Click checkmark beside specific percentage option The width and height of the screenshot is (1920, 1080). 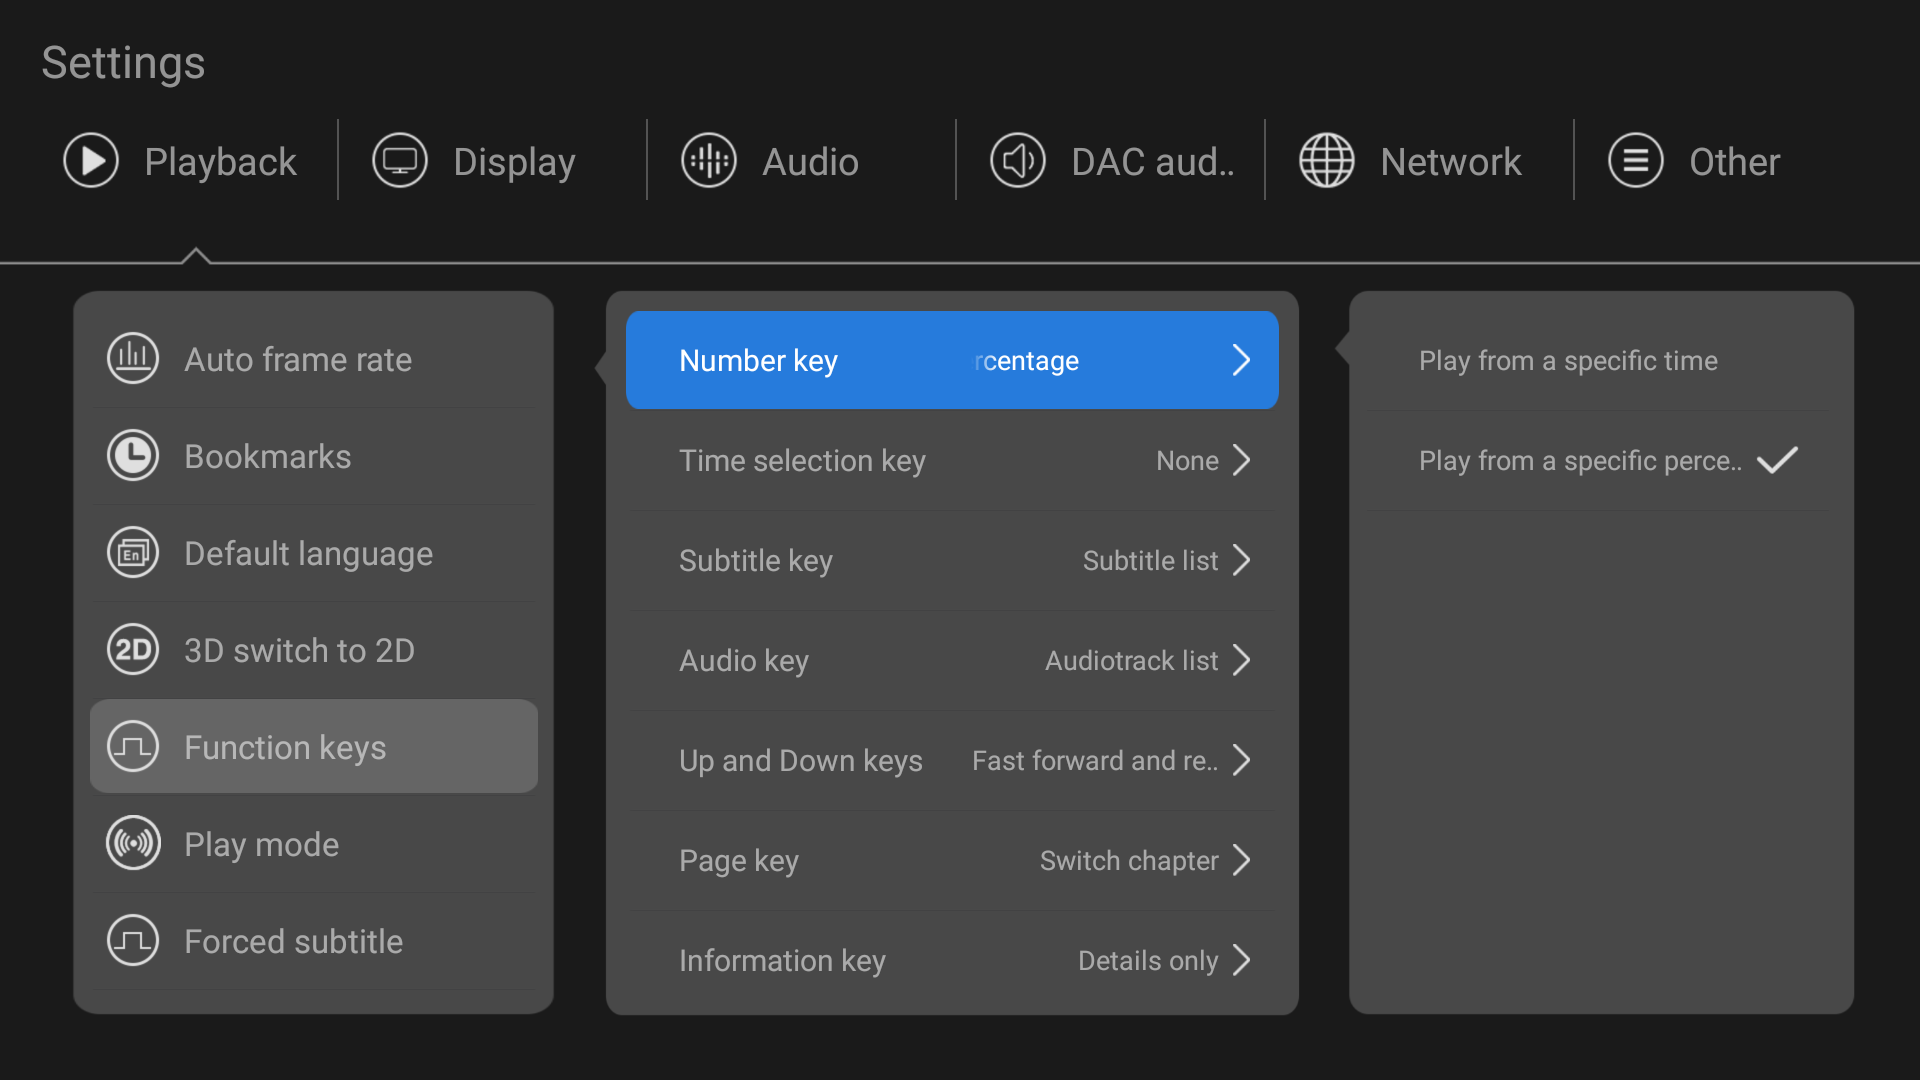point(1777,460)
